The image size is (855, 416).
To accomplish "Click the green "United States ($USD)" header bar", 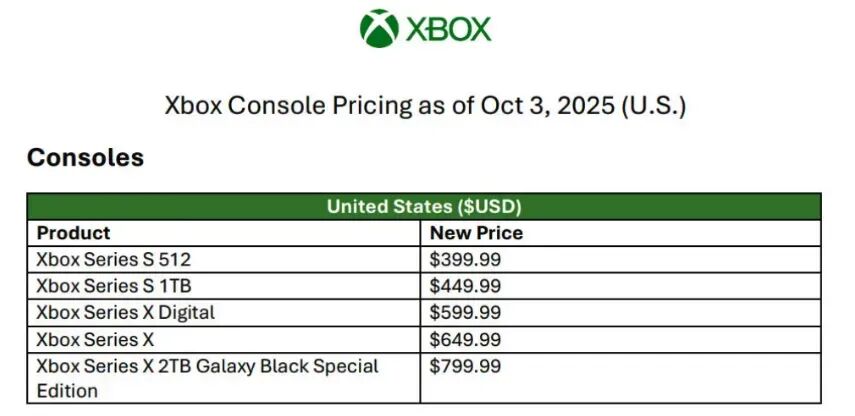I will (424, 207).
